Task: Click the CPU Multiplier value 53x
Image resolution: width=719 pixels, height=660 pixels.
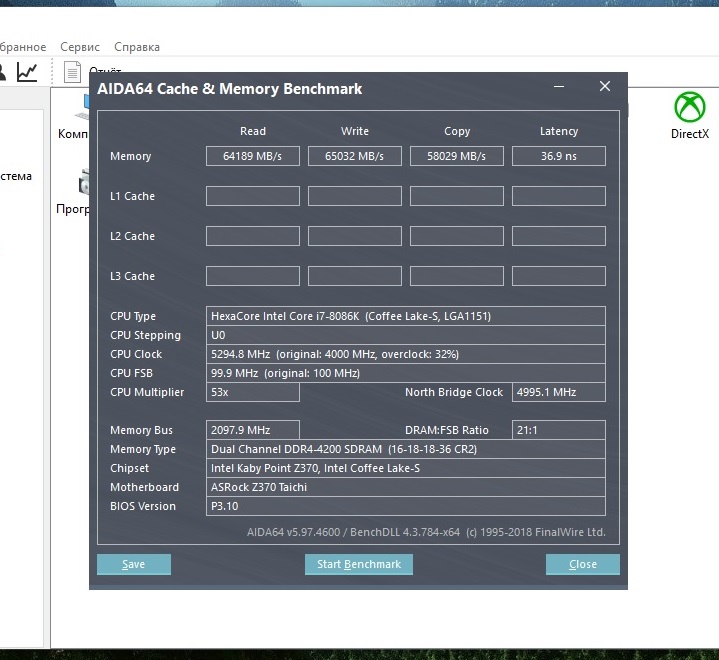Action: coord(253,392)
